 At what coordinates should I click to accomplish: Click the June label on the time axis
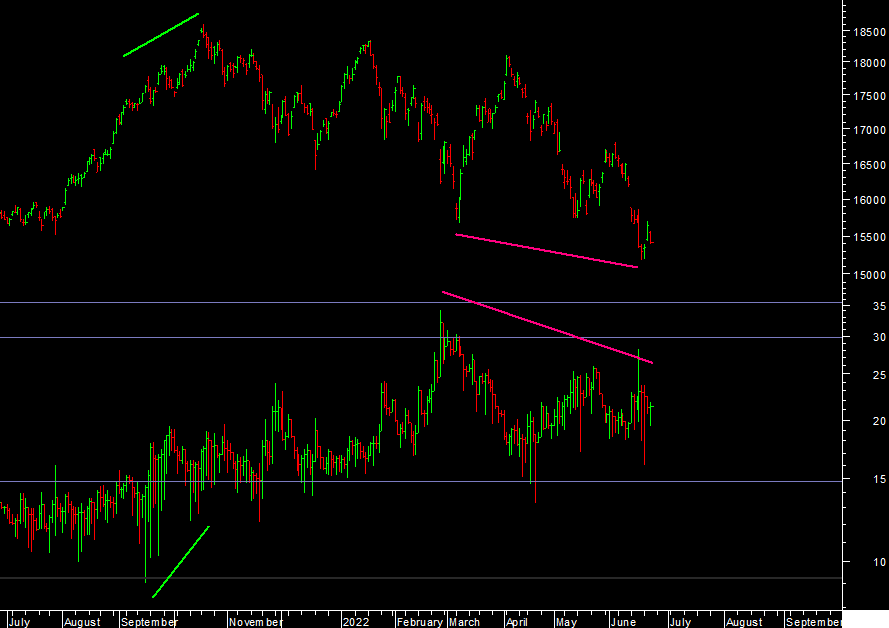pyautogui.click(x=623, y=622)
